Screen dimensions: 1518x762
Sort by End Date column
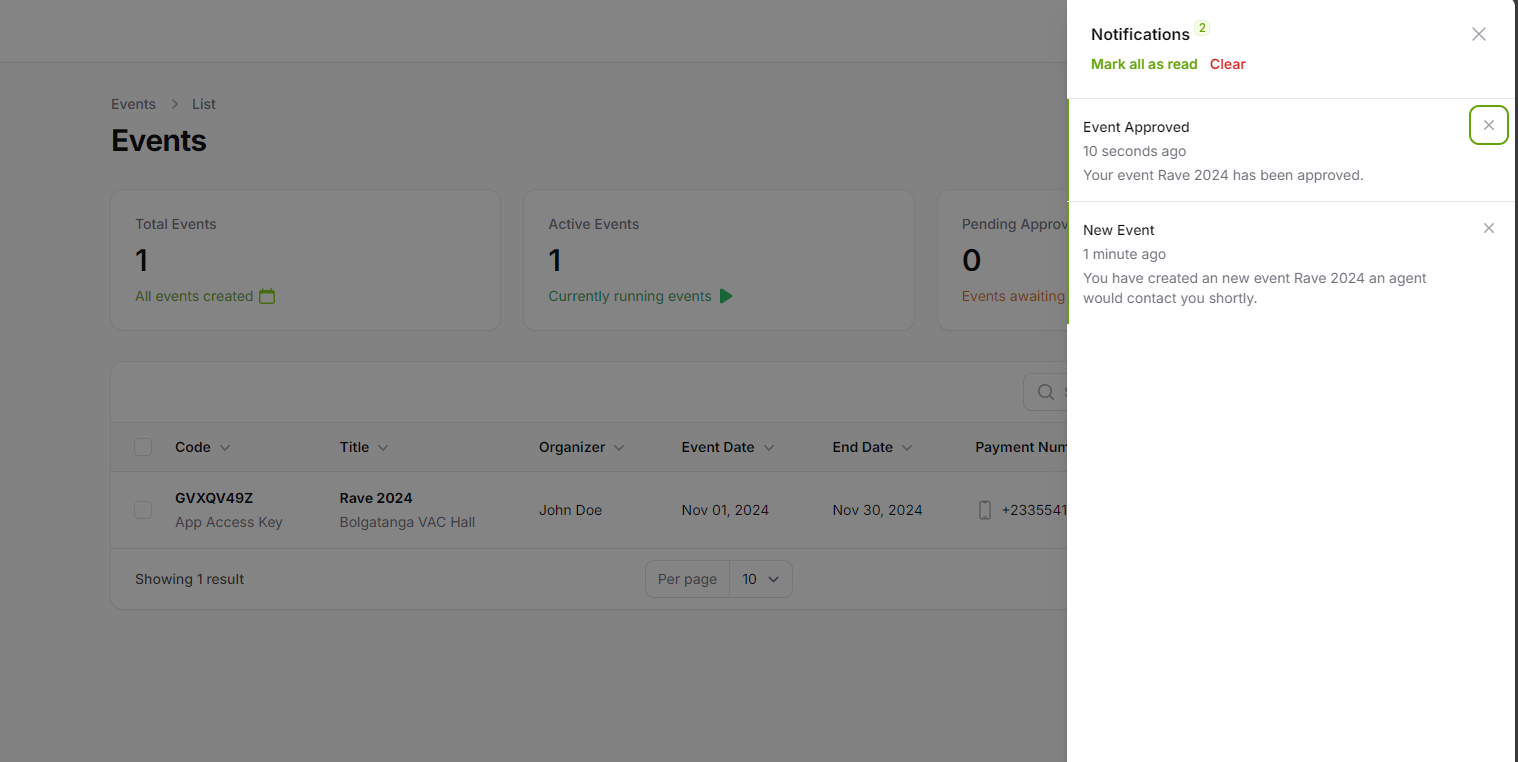click(x=871, y=447)
